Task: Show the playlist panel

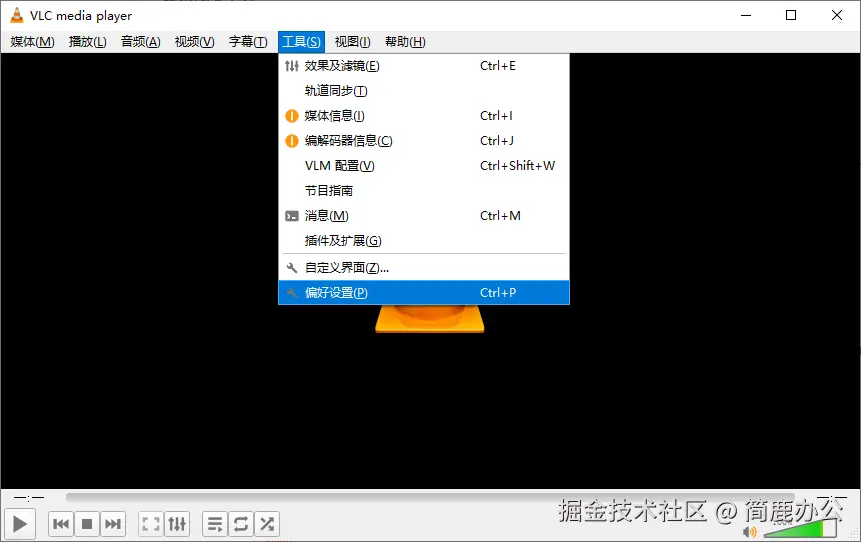Action: click(x=215, y=524)
